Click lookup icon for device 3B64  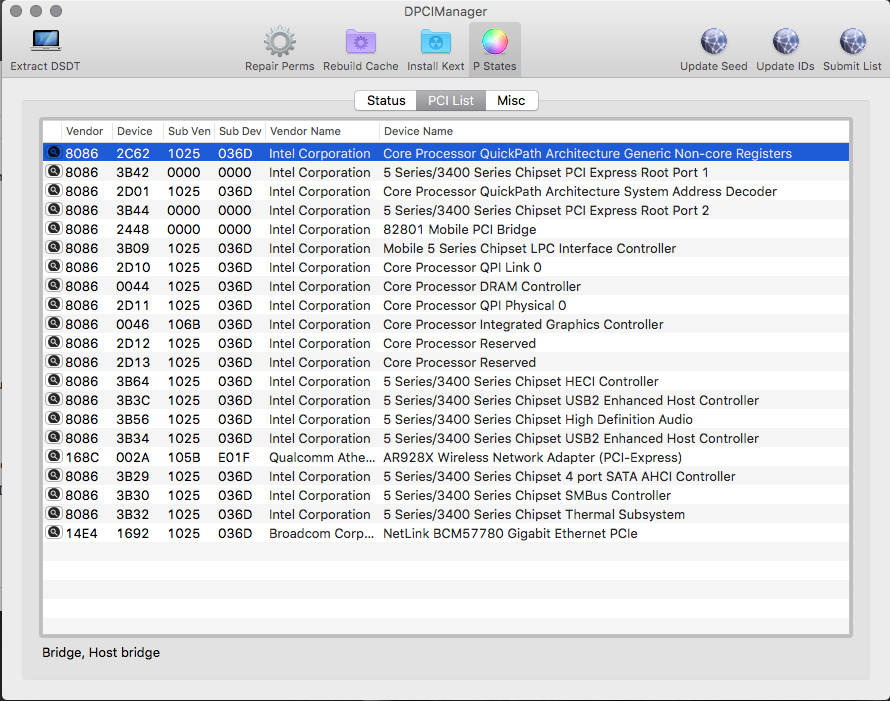tap(53, 380)
